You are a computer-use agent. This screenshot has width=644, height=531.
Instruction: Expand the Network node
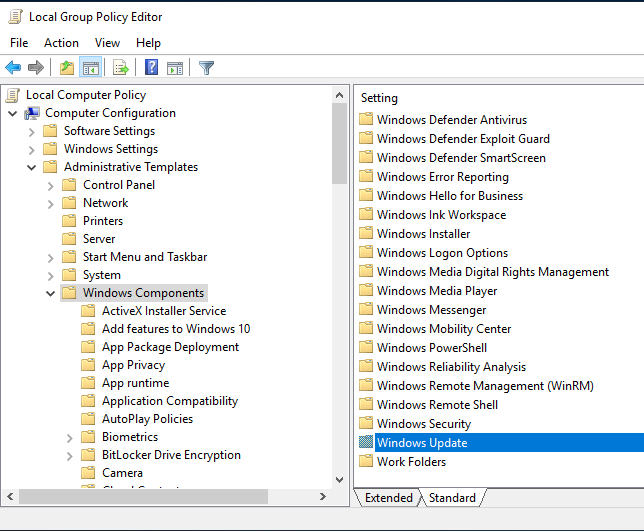[x=51, y=204]
